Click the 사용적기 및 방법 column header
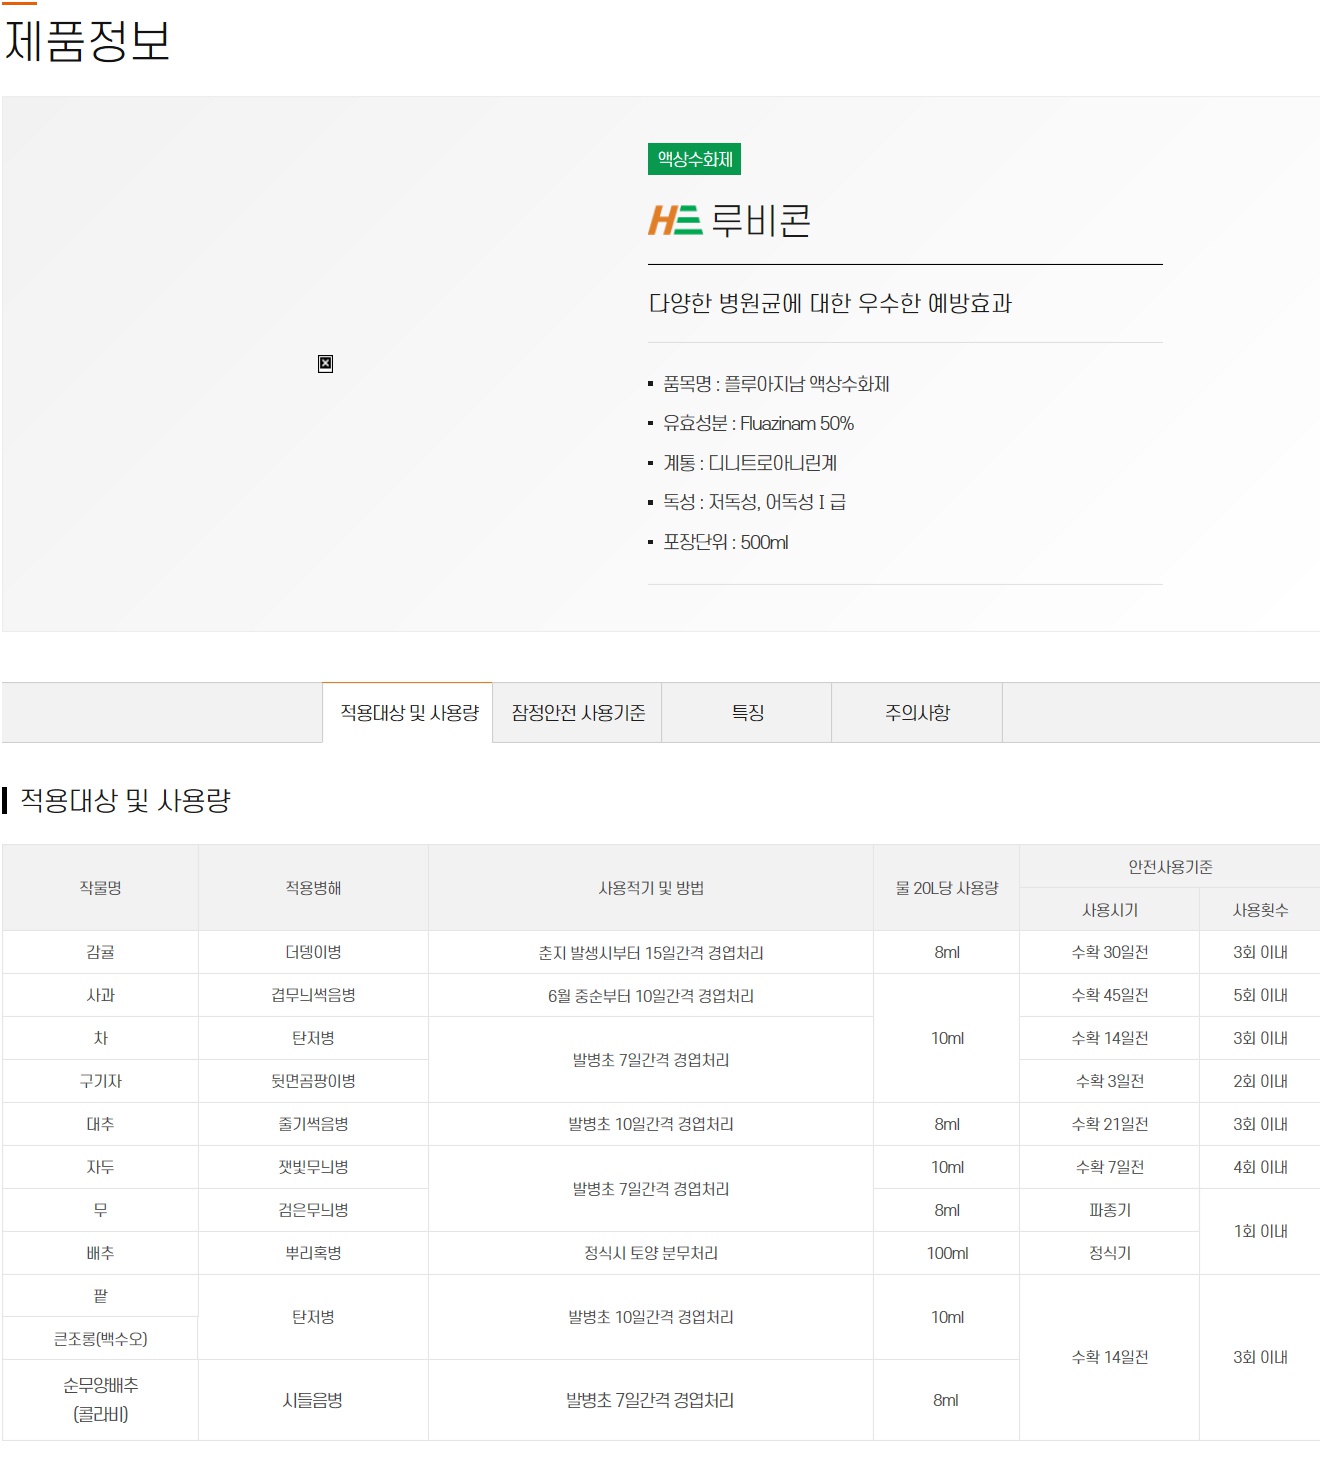 [651, 888]
